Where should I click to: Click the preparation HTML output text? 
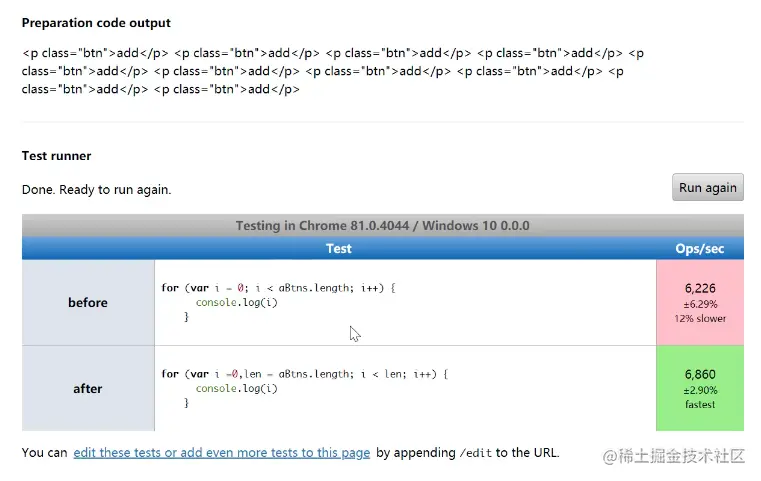[x=333, y=71]
